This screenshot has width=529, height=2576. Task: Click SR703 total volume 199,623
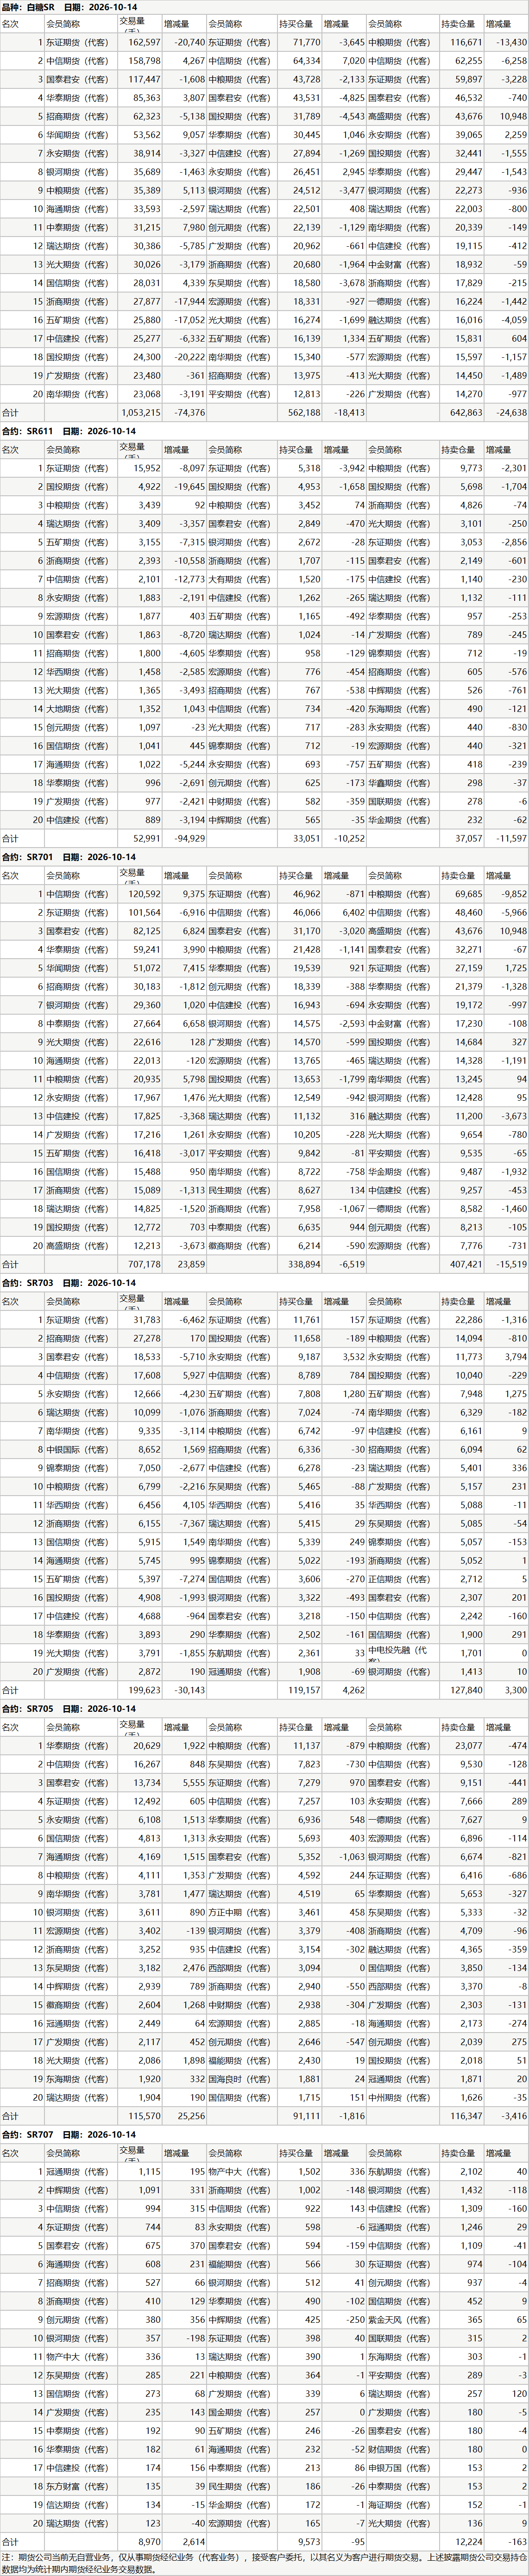coord(145,1690)
